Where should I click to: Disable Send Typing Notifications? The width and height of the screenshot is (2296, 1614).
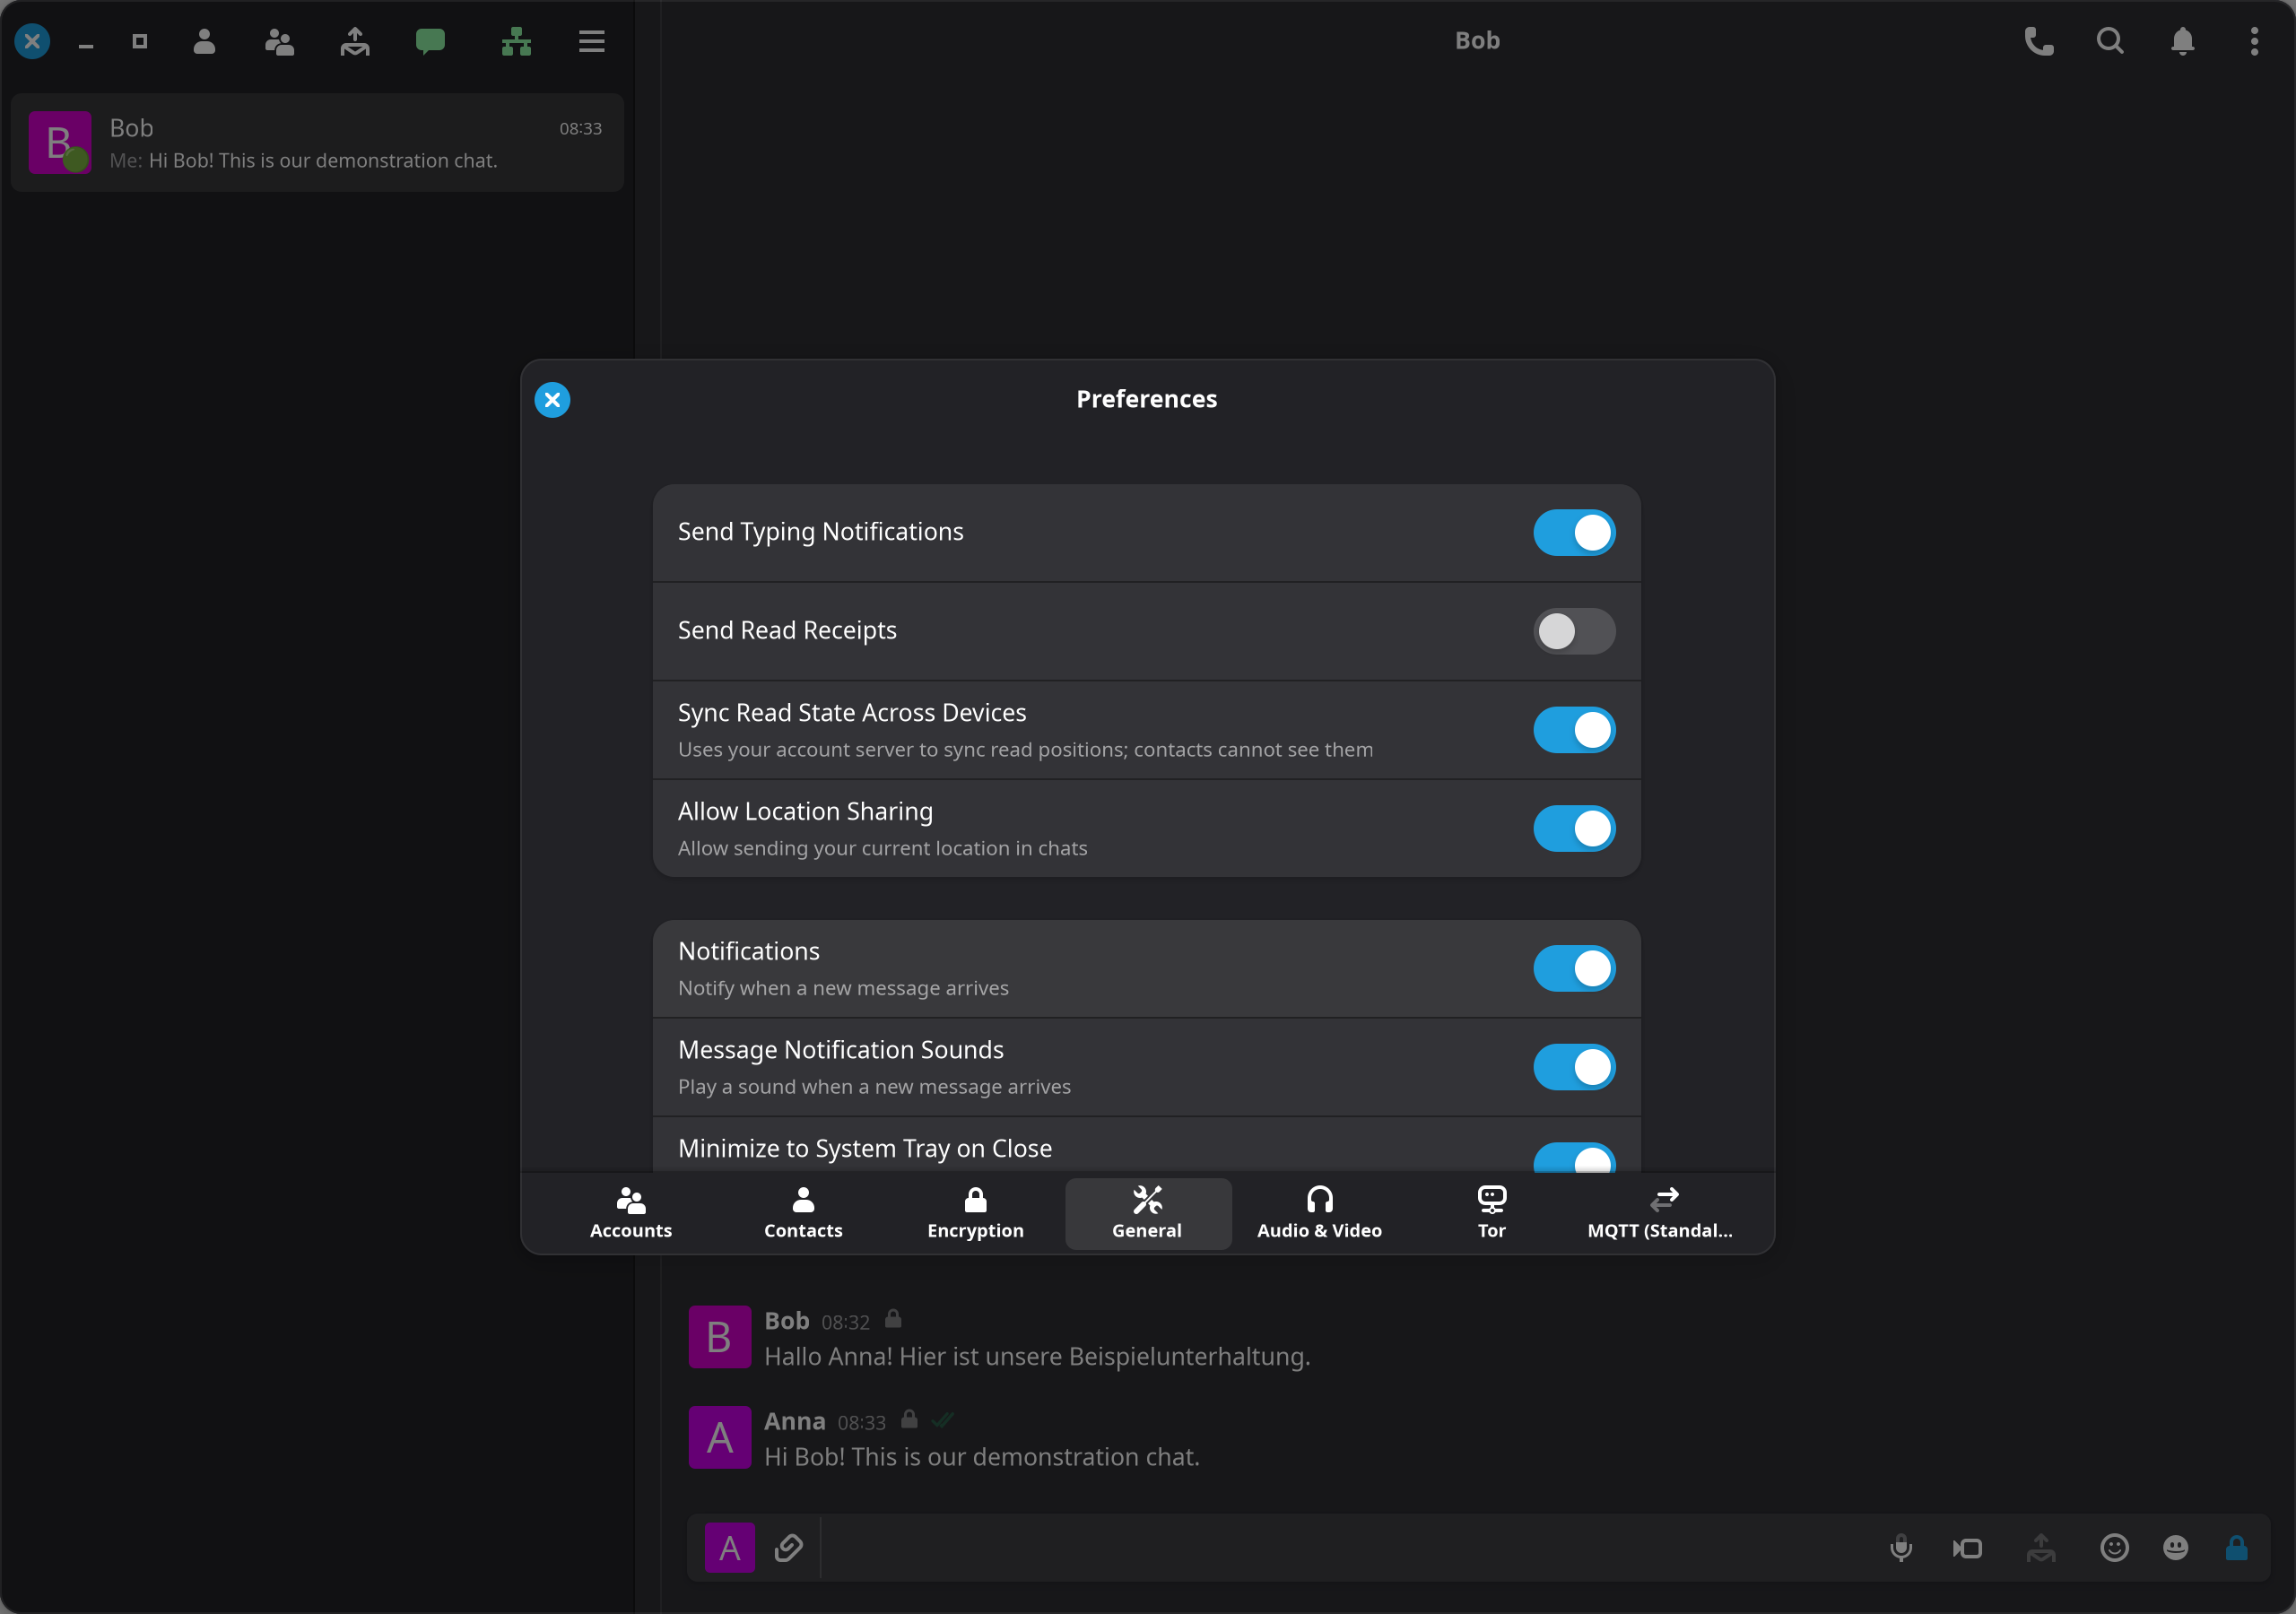click(x=1574, y=533)
